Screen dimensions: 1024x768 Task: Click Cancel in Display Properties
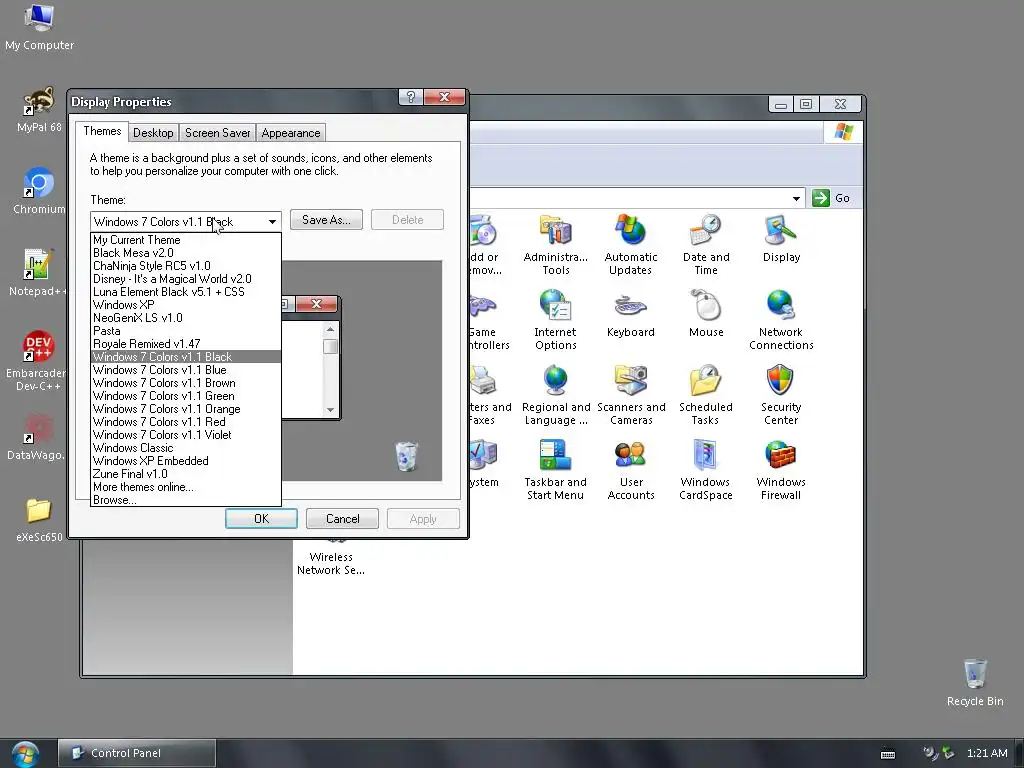point(342,519)
